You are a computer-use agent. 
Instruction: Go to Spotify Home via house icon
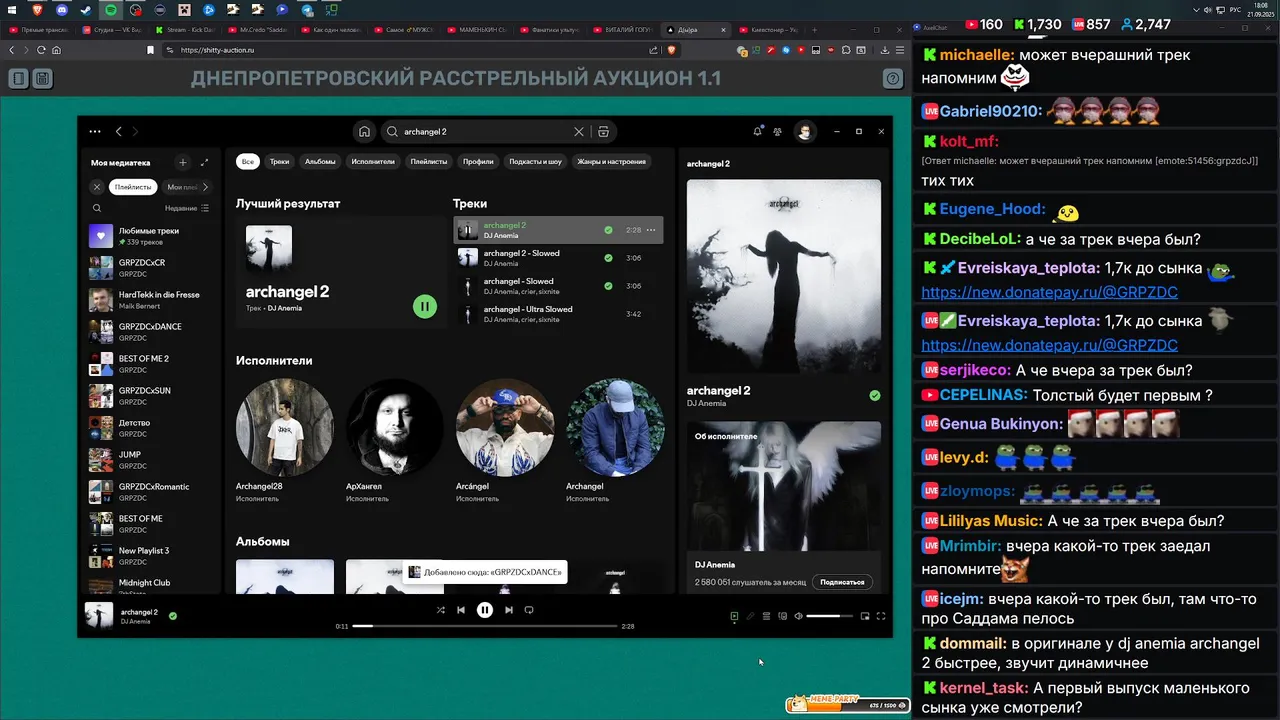pyautogui.click(x=365, y=131)
